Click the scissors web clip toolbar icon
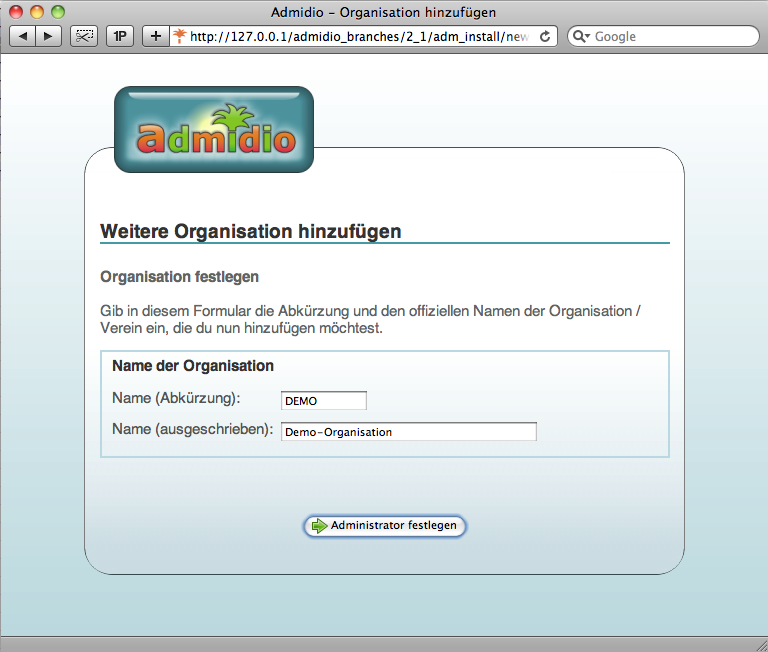 [x=84, y=36]
